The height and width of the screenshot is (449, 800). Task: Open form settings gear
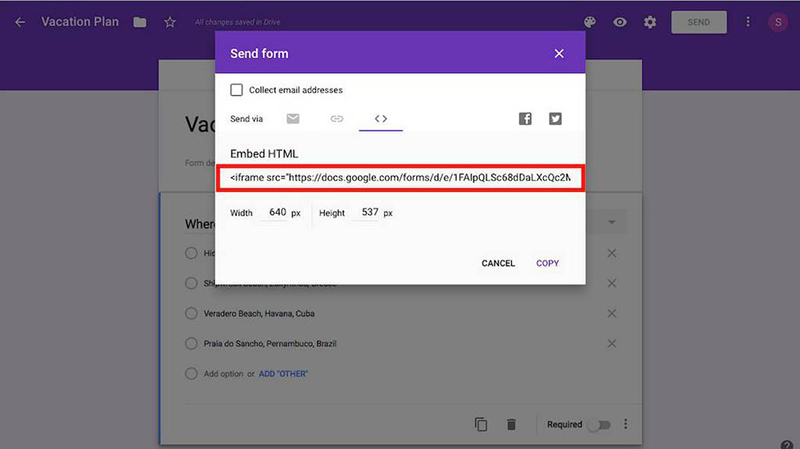pos(651,22)
